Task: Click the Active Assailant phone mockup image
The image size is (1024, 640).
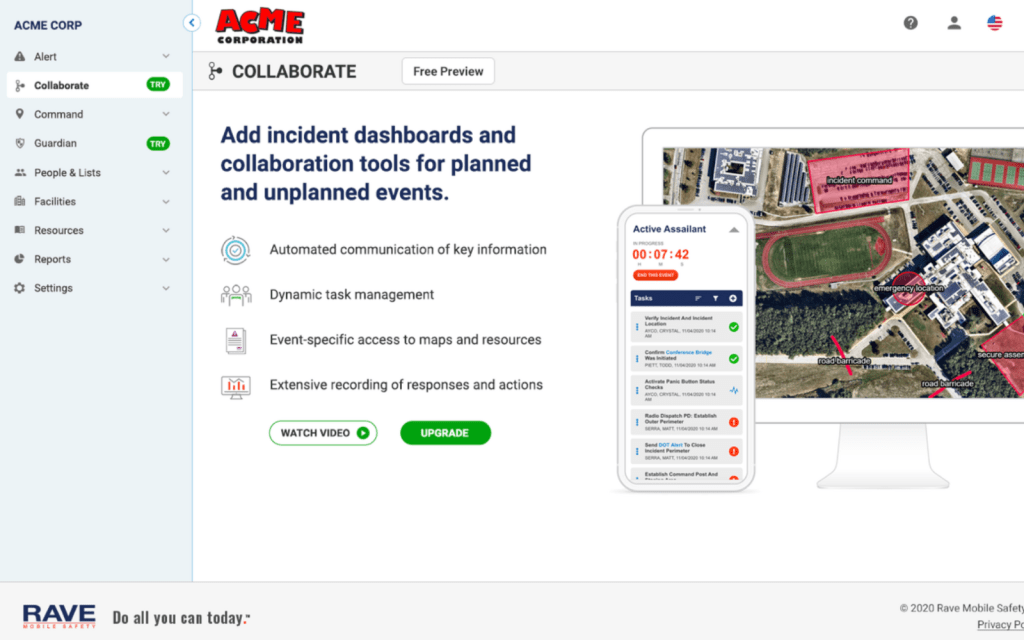Action: pyautogui.click(x=685, y=348)
